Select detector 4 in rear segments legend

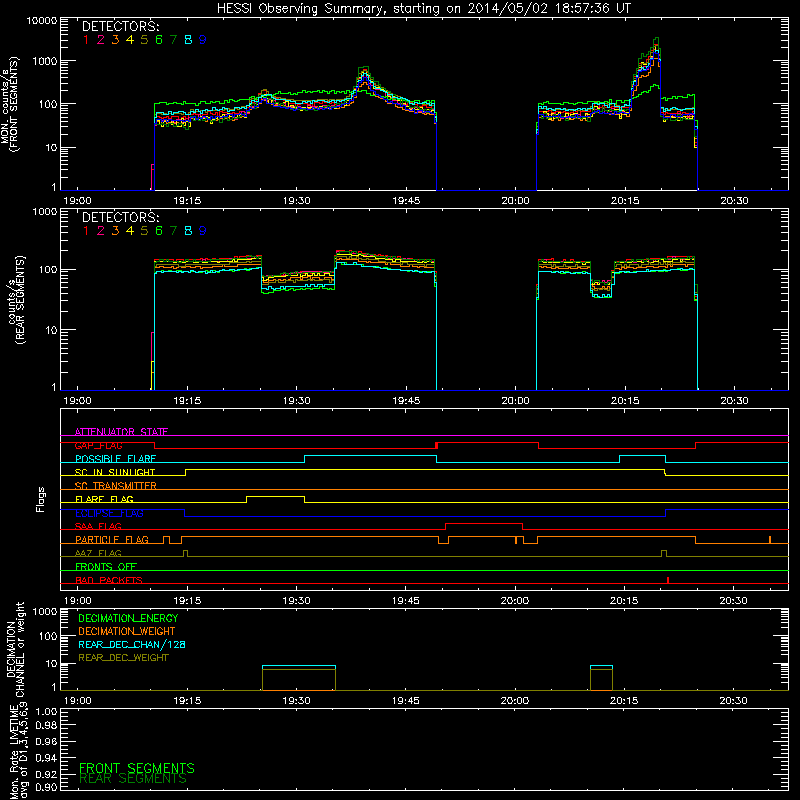coord(130,231)
